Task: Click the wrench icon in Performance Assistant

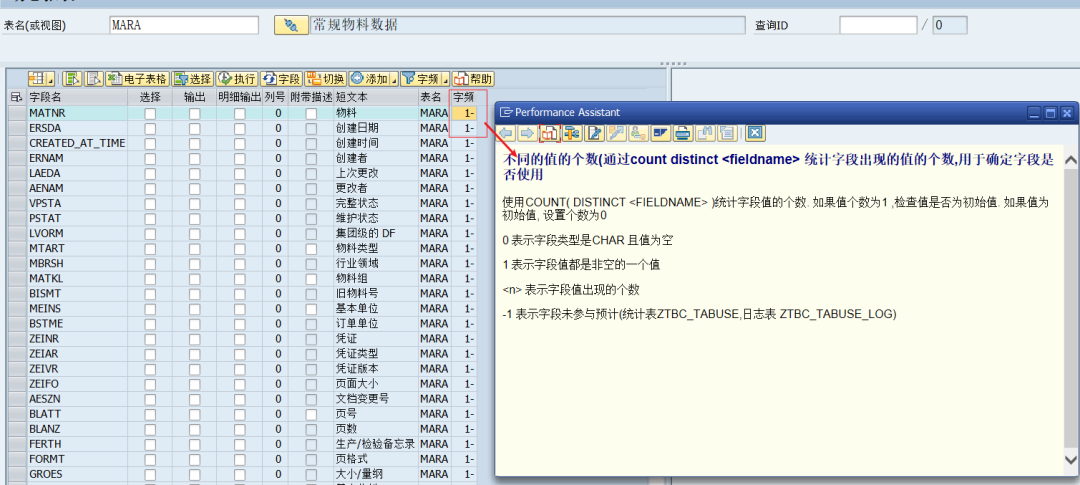Action: click(616, 132)
